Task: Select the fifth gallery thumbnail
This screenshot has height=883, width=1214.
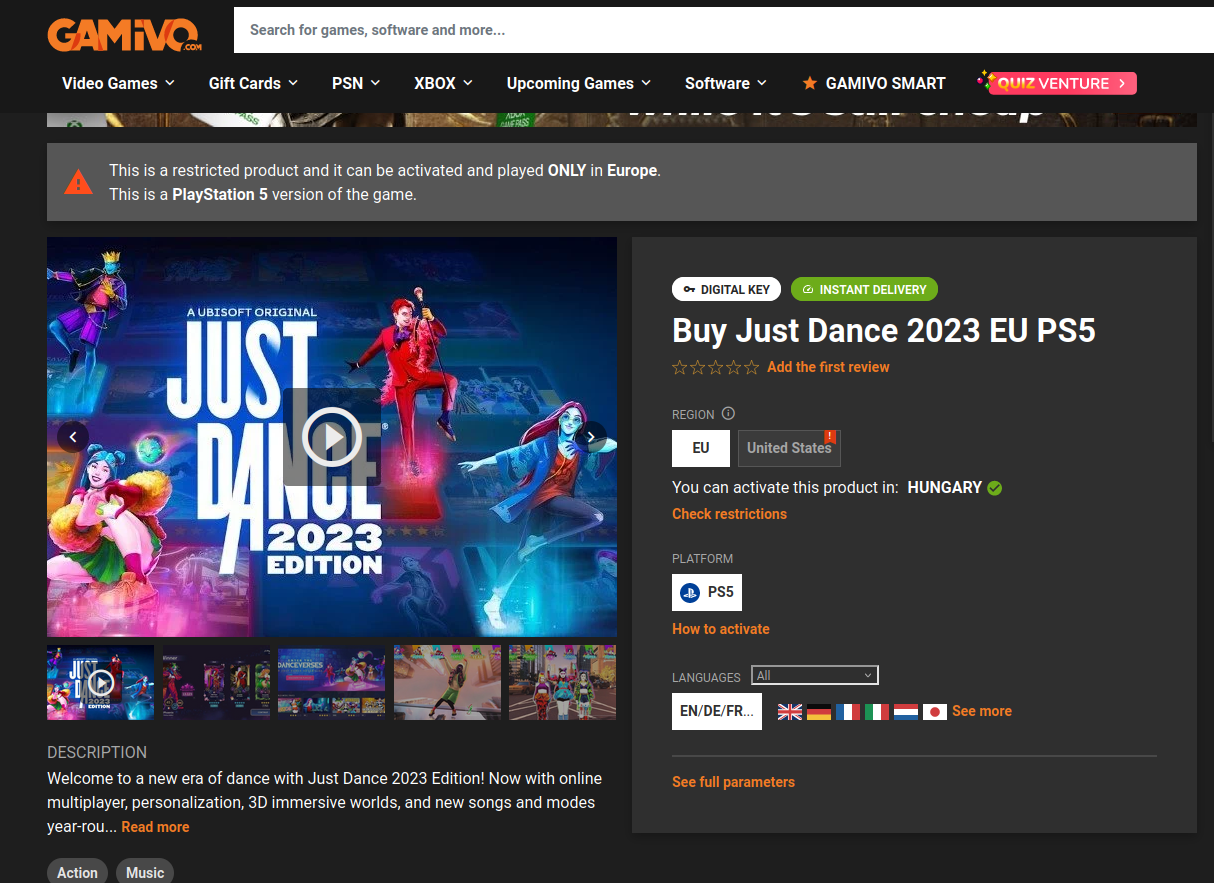Action: (562, 682)
